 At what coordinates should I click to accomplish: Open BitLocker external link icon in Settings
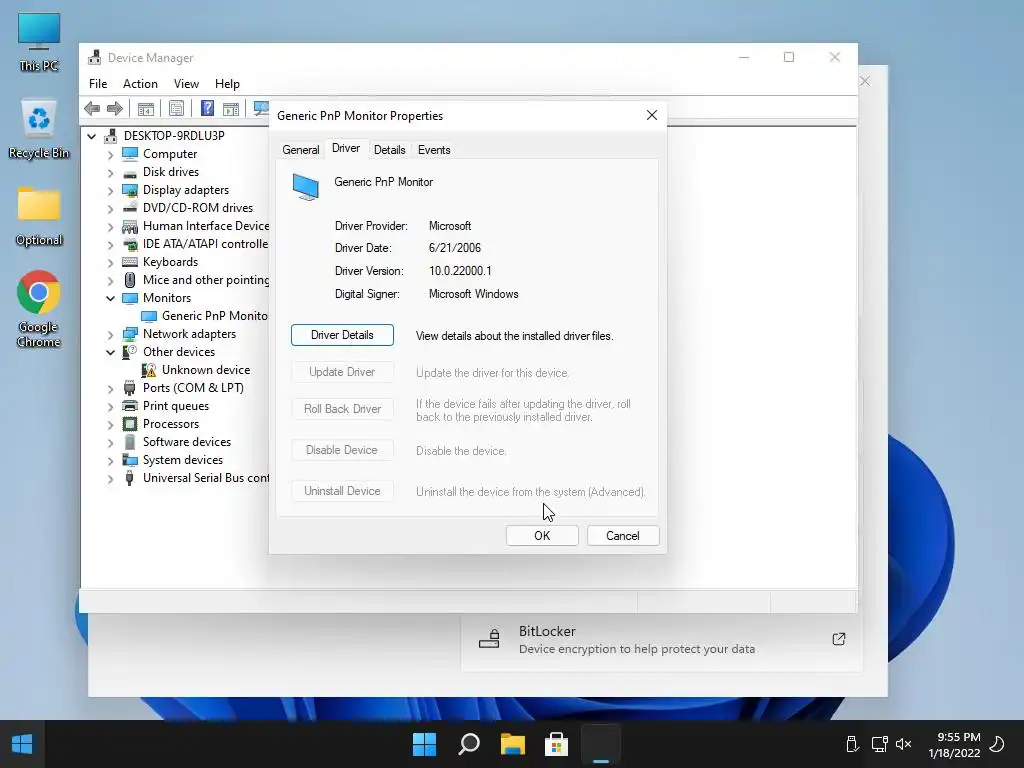(839, 639)
